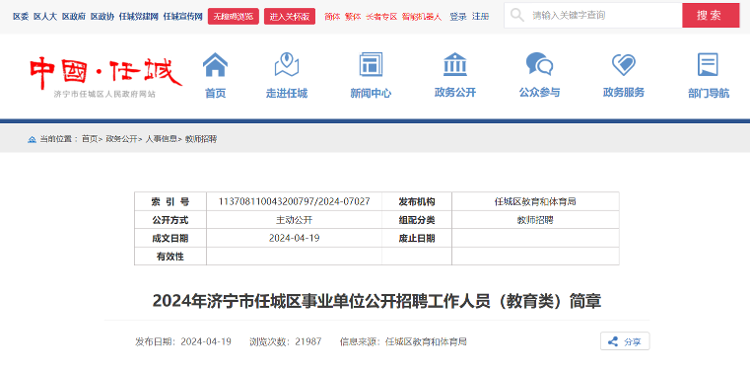The image size is (750, 371).
Task: Click the 首页 house icon
Action: pos(215,65)
